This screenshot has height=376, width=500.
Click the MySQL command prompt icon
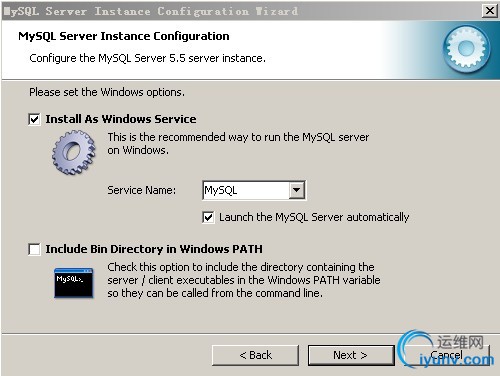pyautogui.click(x=74, y=283)
